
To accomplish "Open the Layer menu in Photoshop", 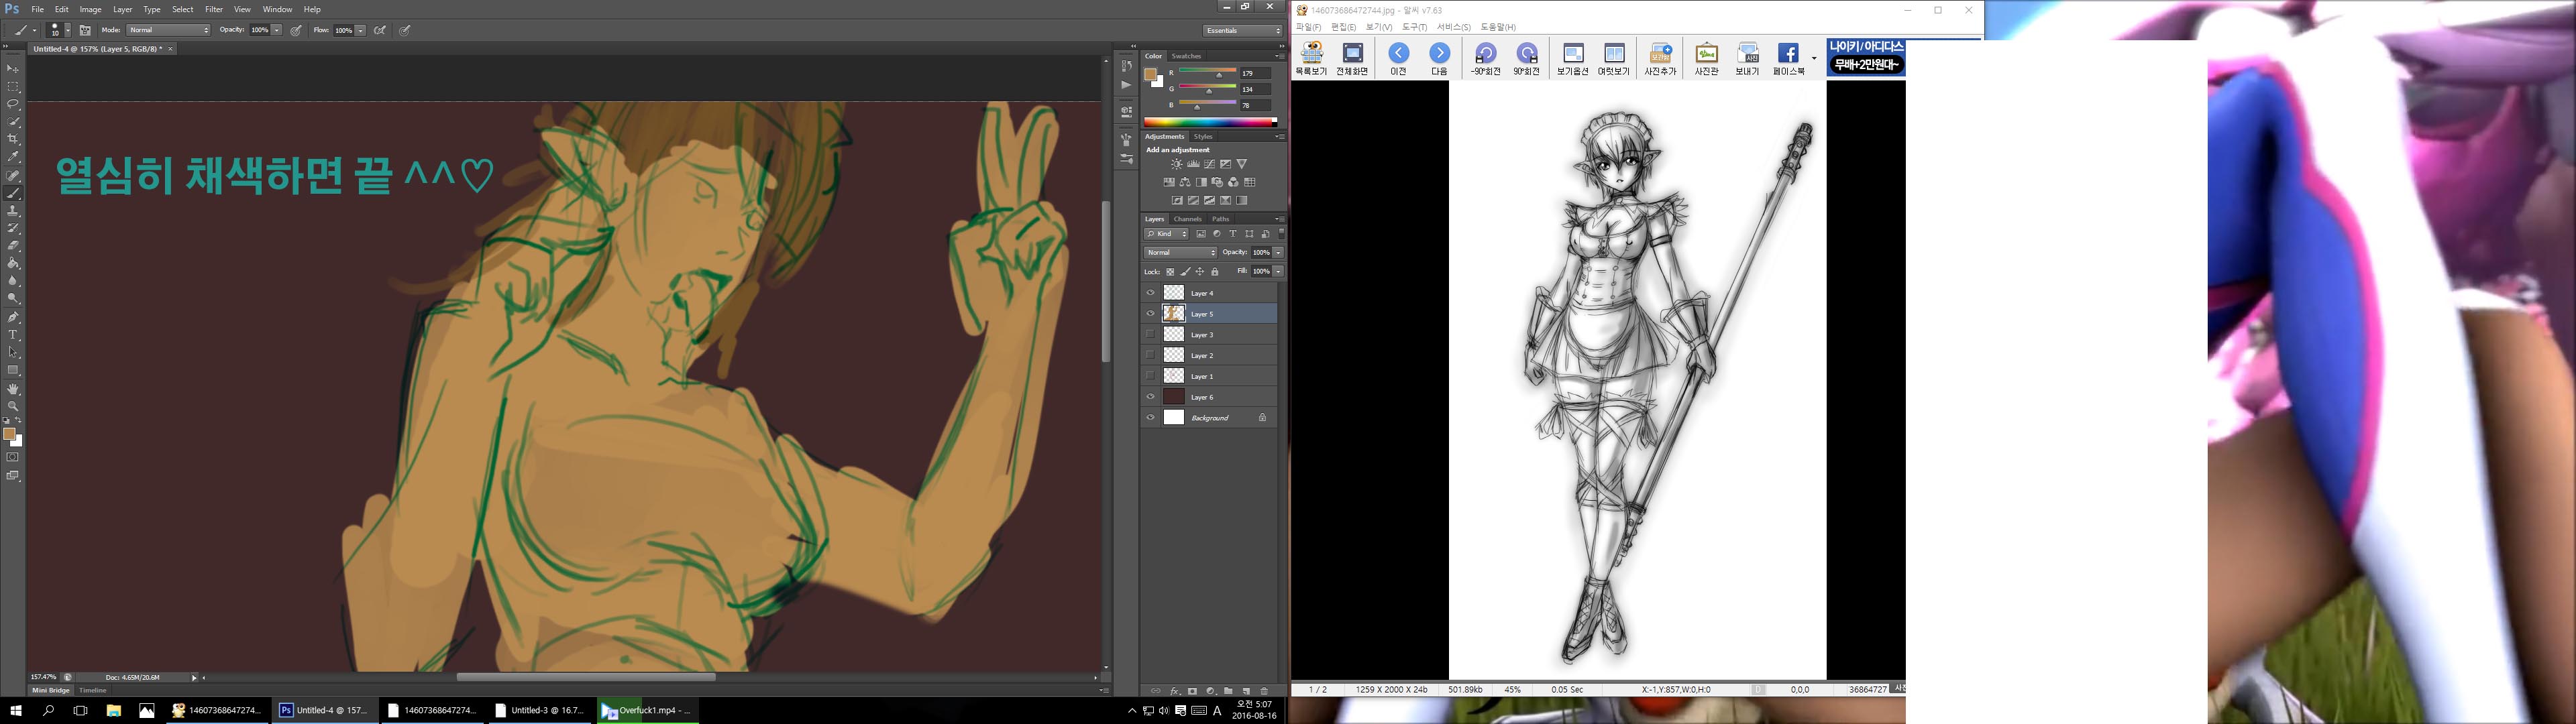I will pyautogui.click(x=123, y=9).
